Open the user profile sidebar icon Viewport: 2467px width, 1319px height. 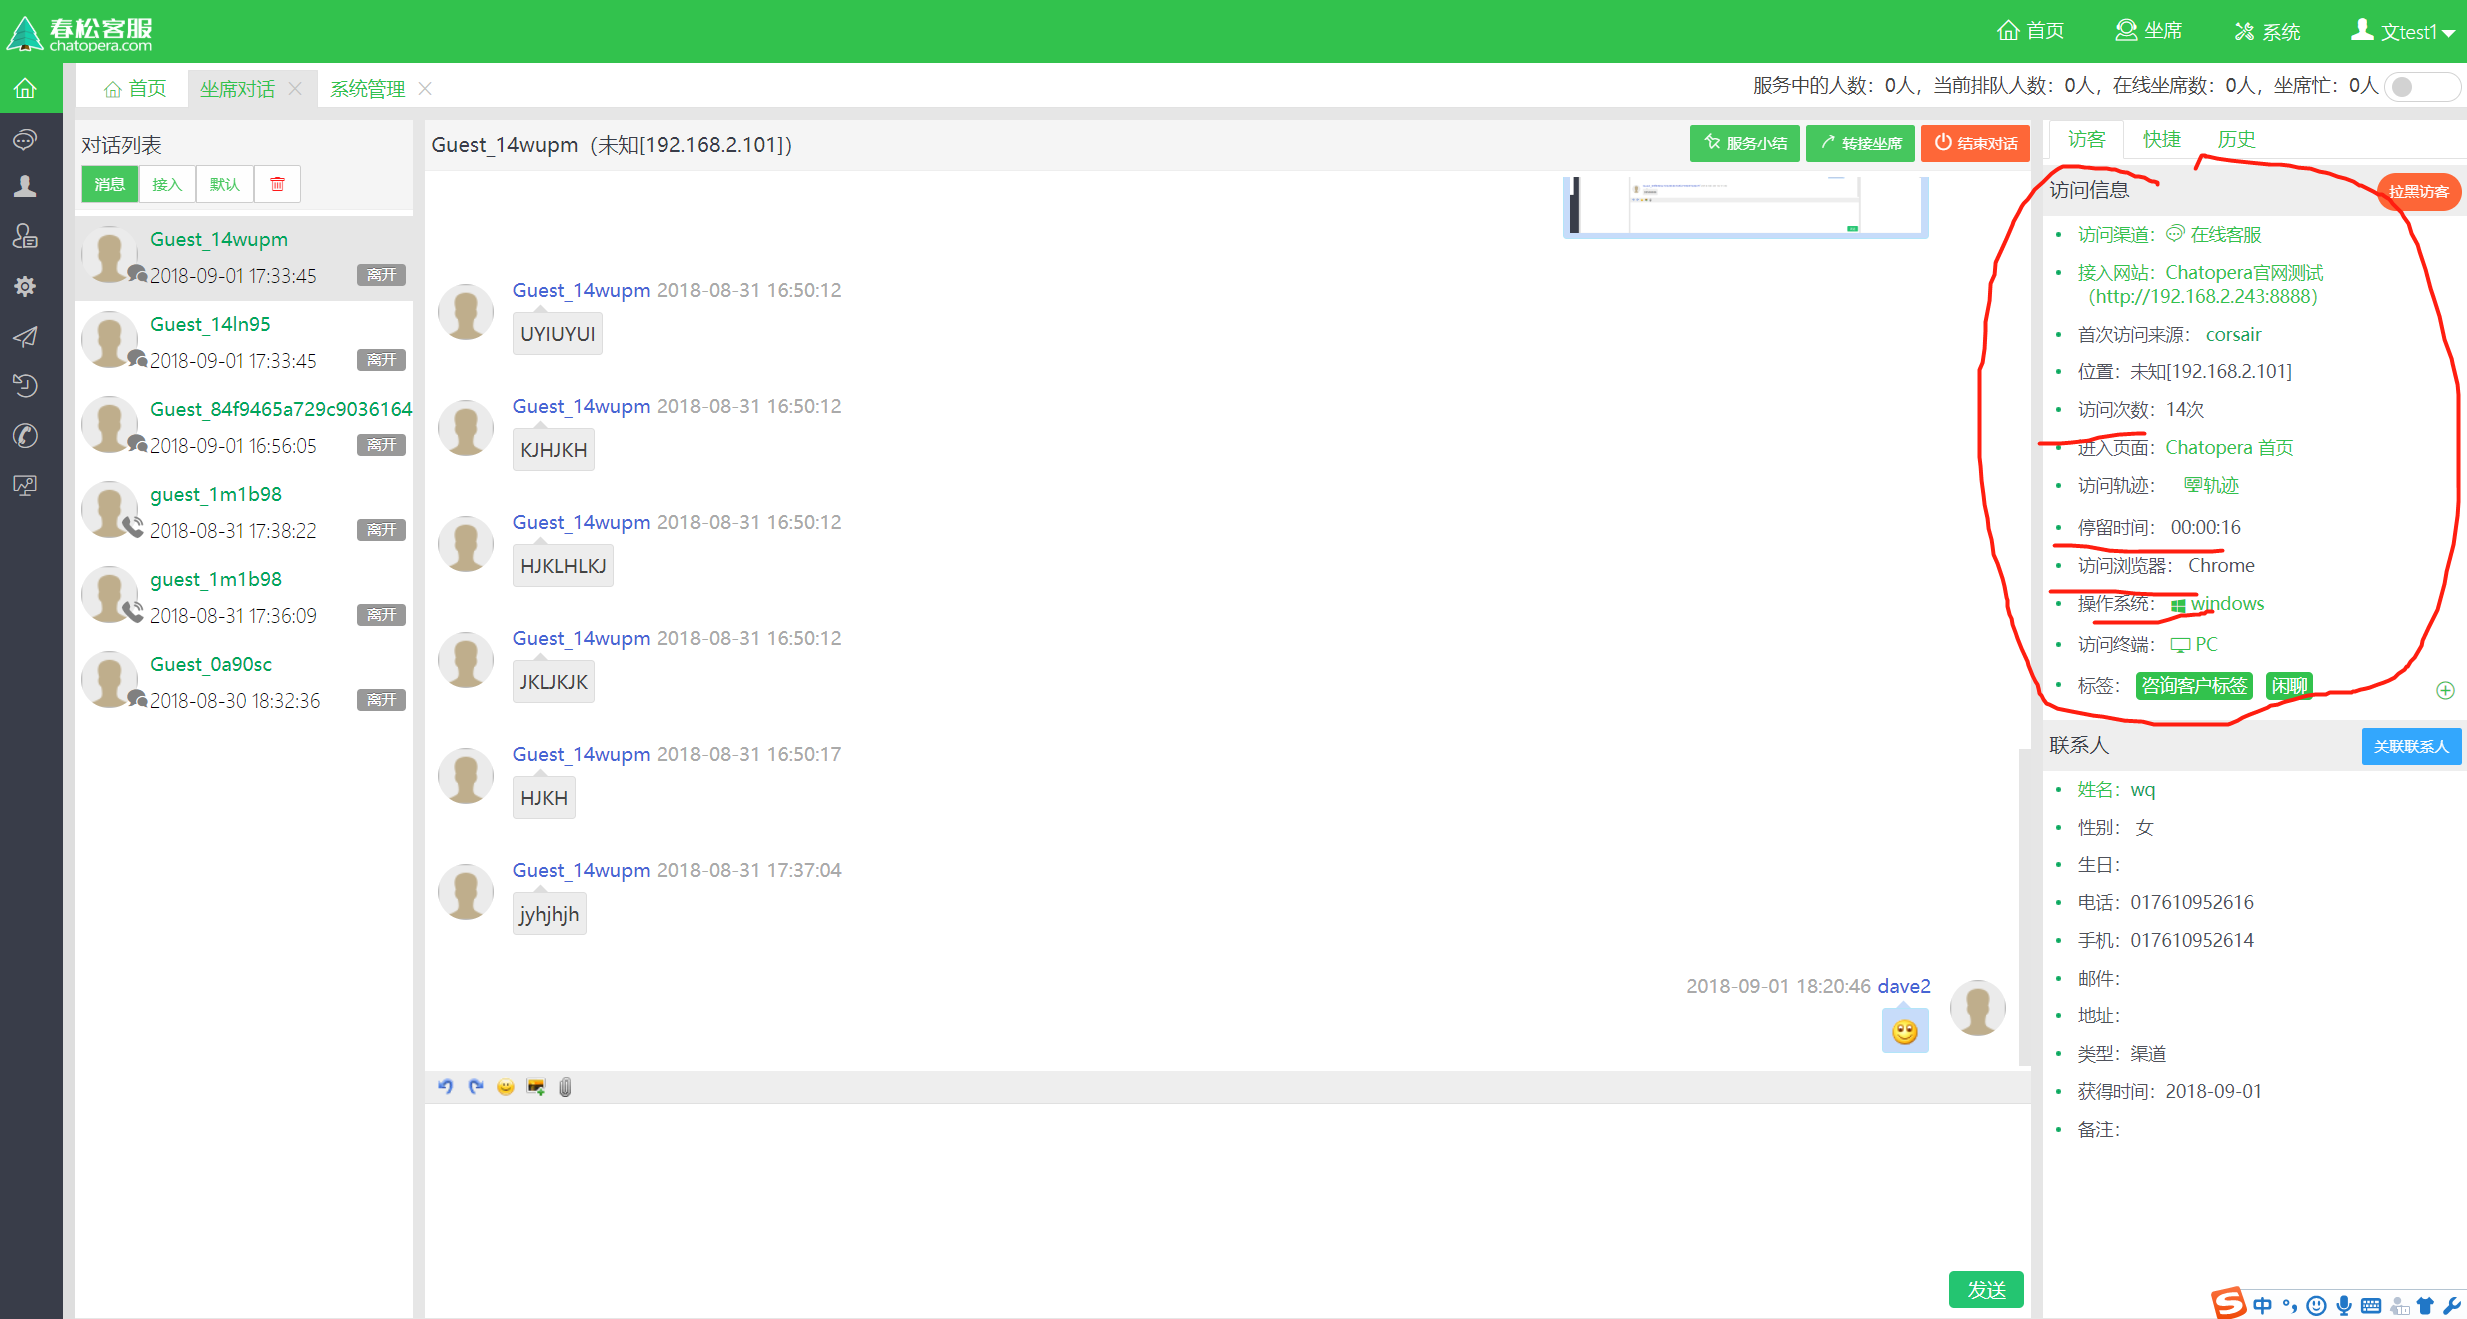[25, 186]
